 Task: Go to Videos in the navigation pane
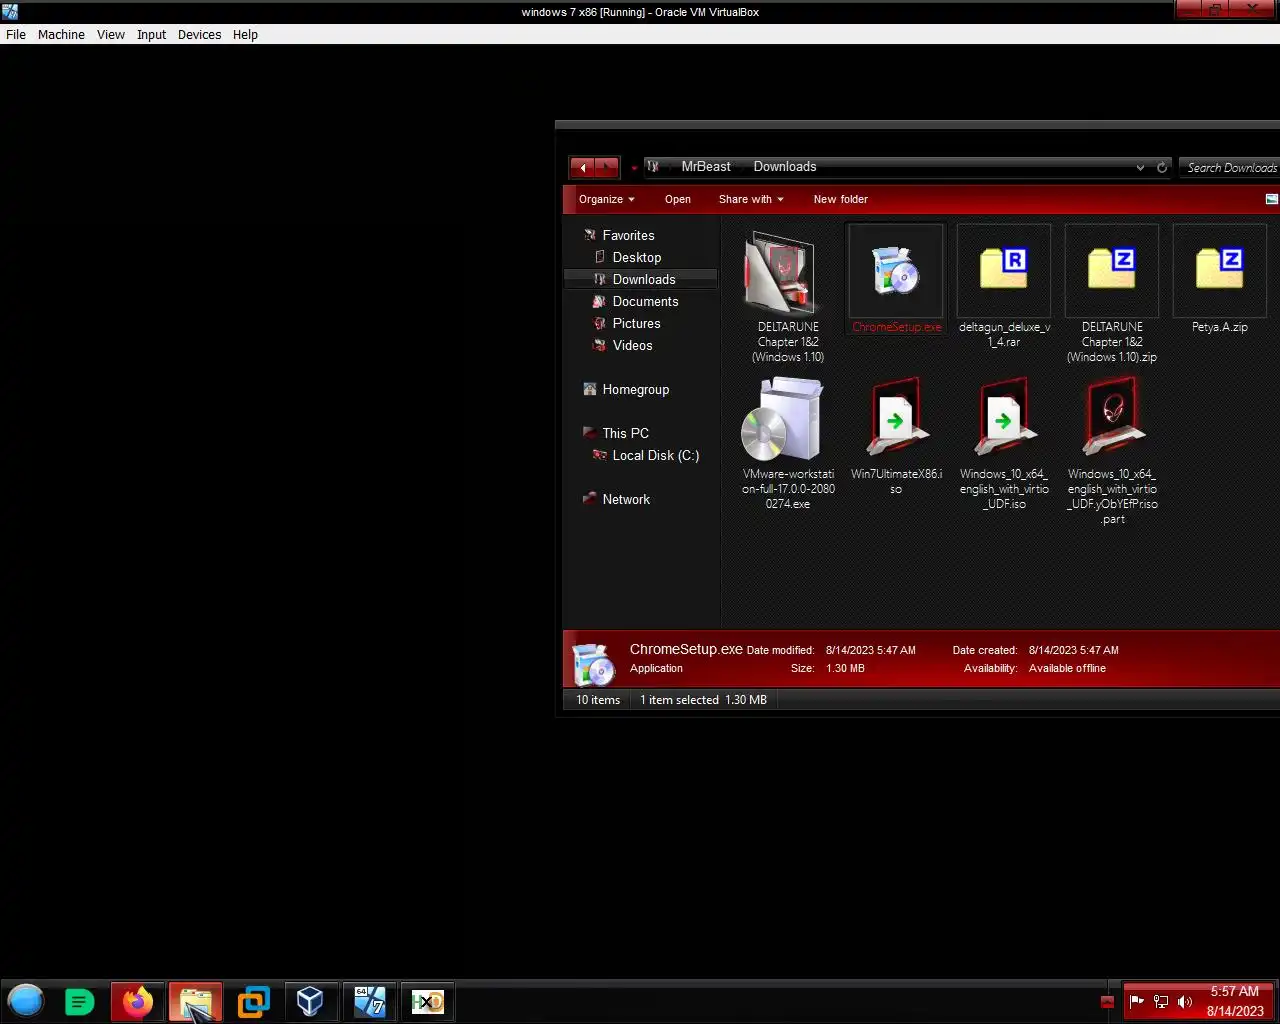(x=632, y=345)
